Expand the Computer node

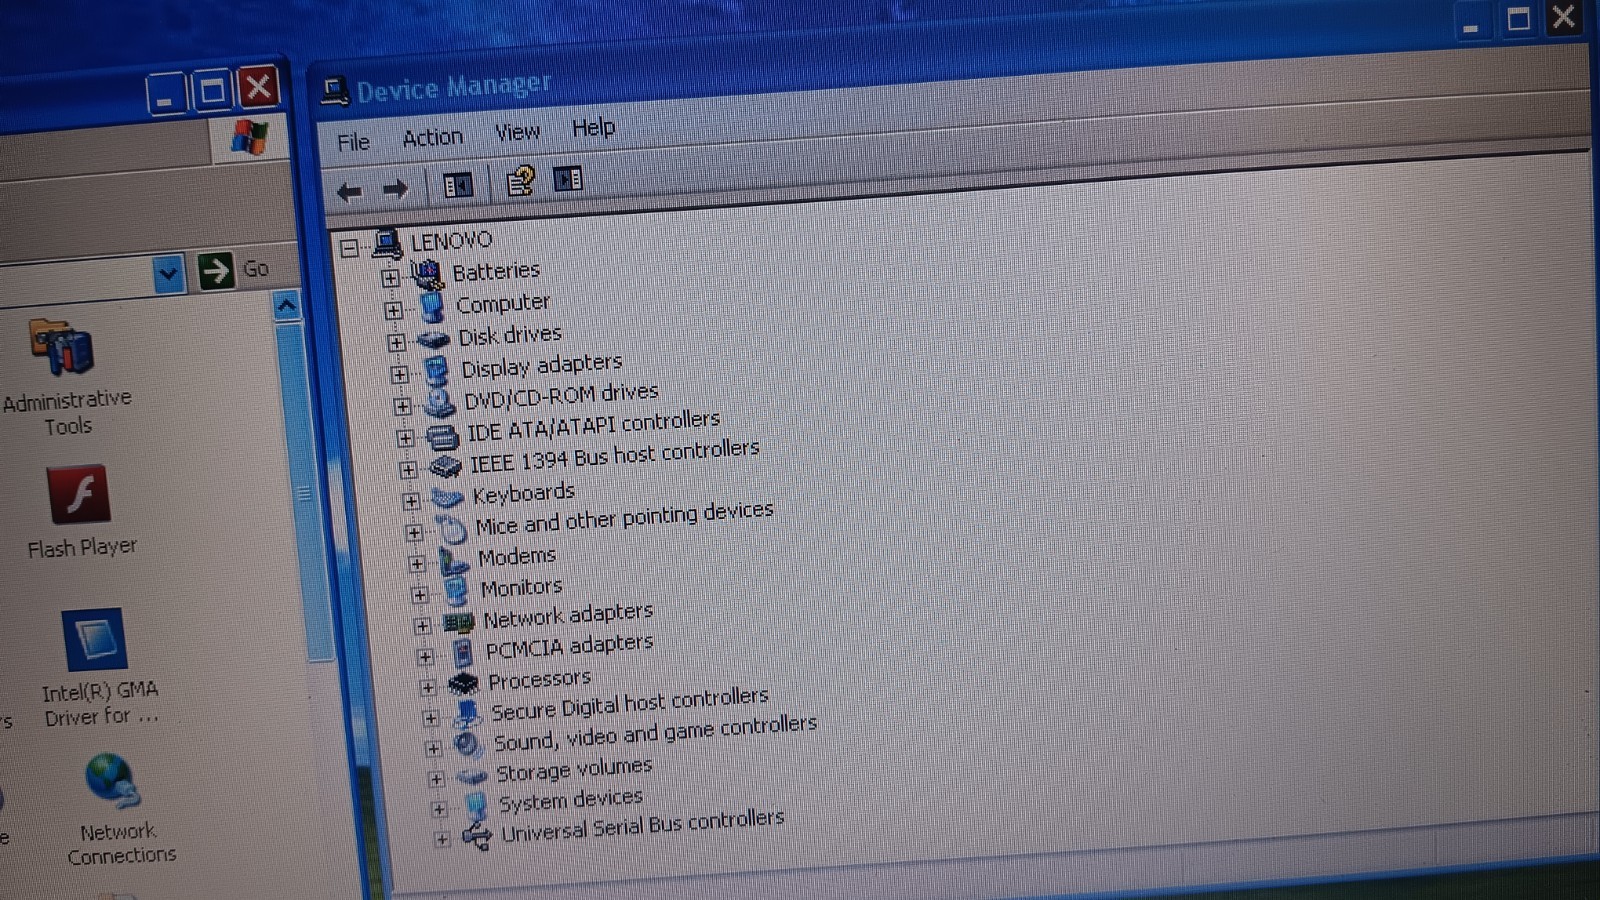point(393,310)
